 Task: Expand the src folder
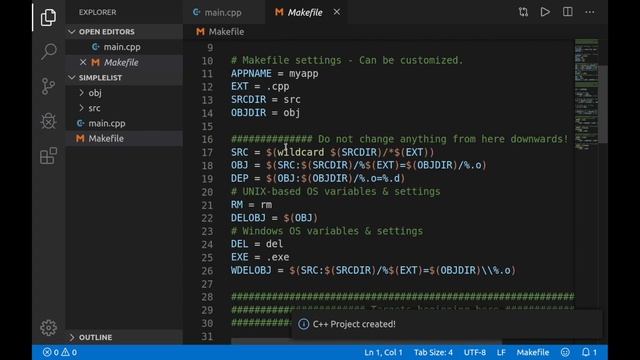(x=124, y=108)
